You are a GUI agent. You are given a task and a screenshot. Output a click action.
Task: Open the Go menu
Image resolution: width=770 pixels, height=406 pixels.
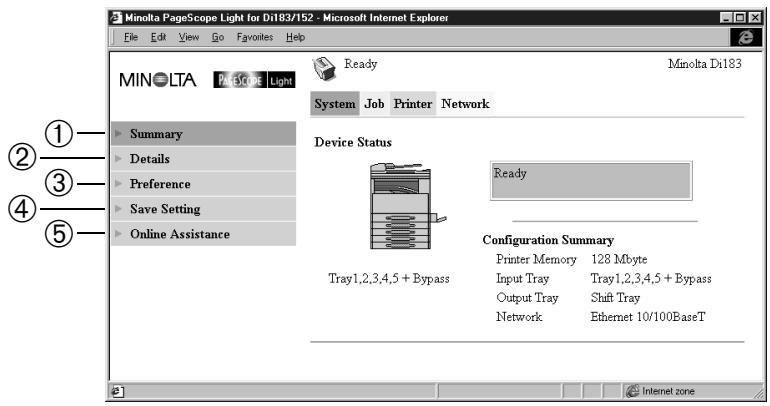tap(218, 37)
